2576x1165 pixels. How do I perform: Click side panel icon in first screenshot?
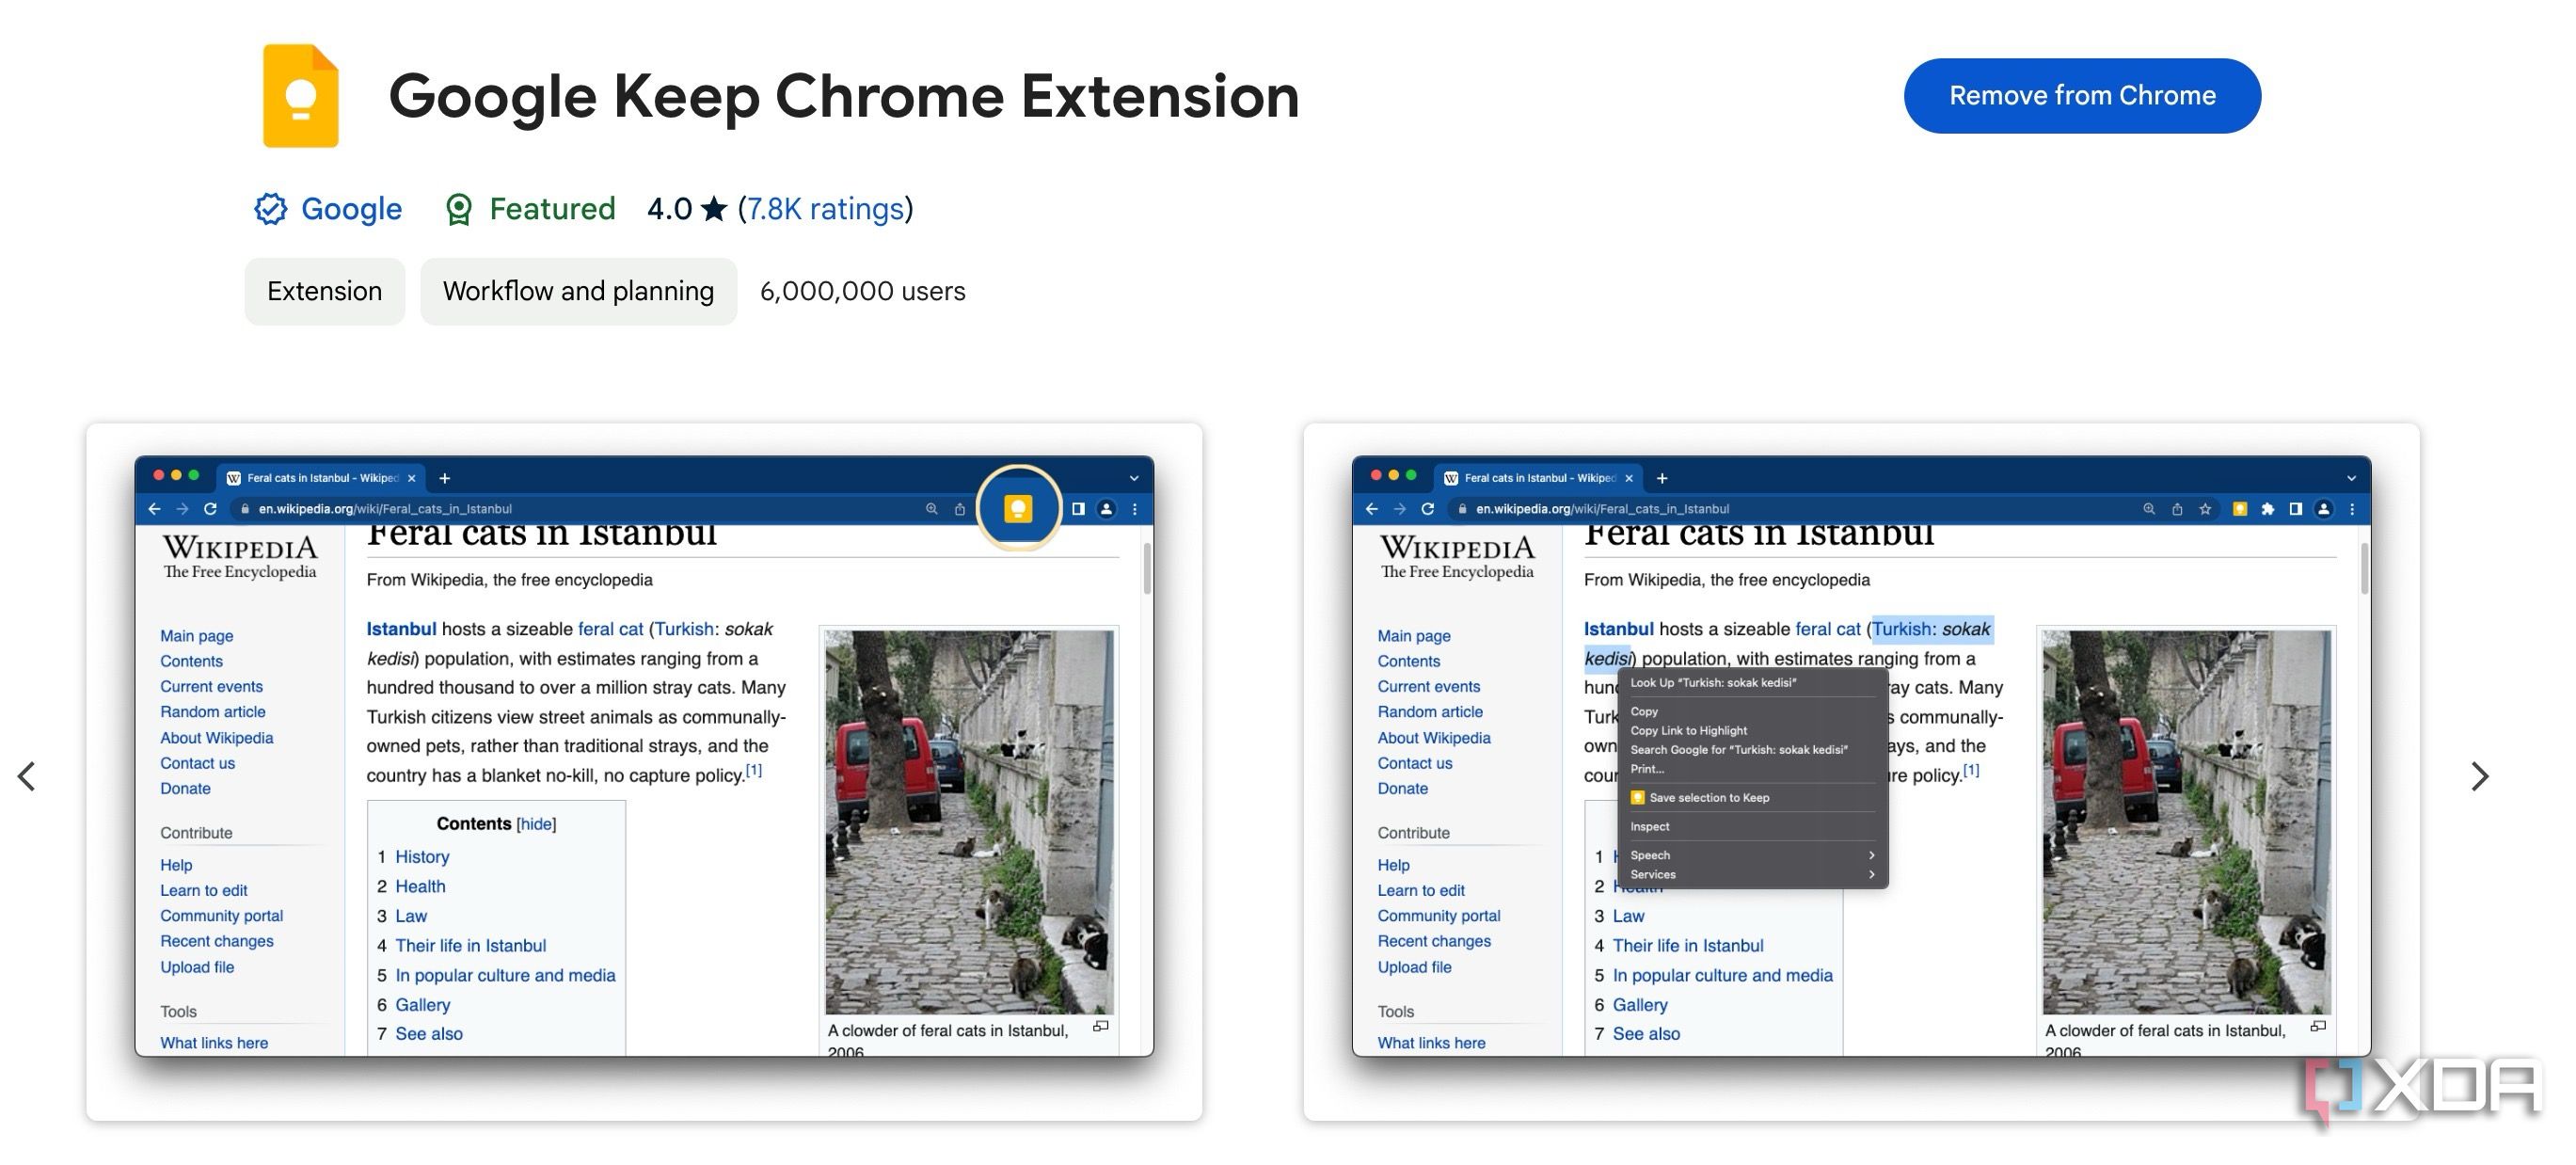point(1078,509)
